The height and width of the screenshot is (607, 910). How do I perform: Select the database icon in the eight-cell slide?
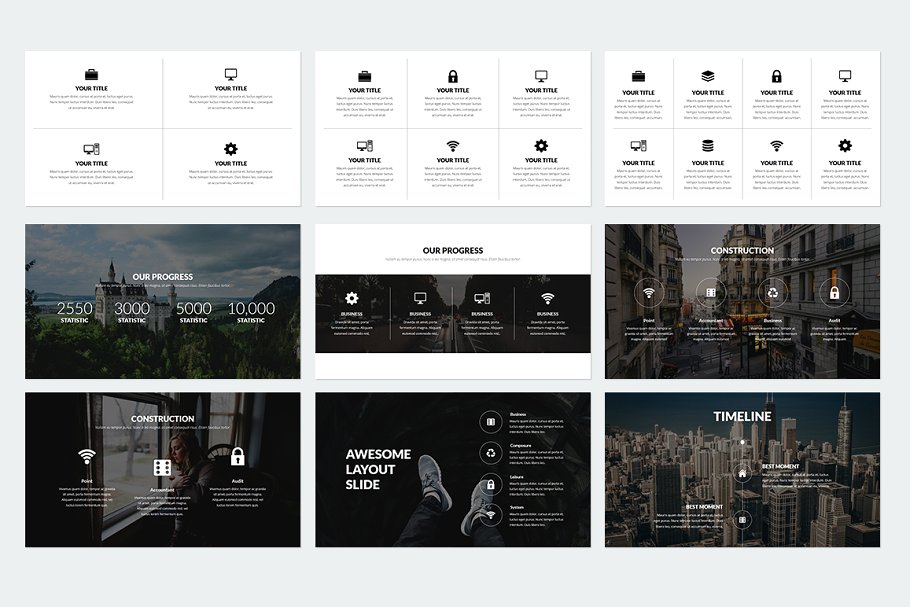click(707, 146)
